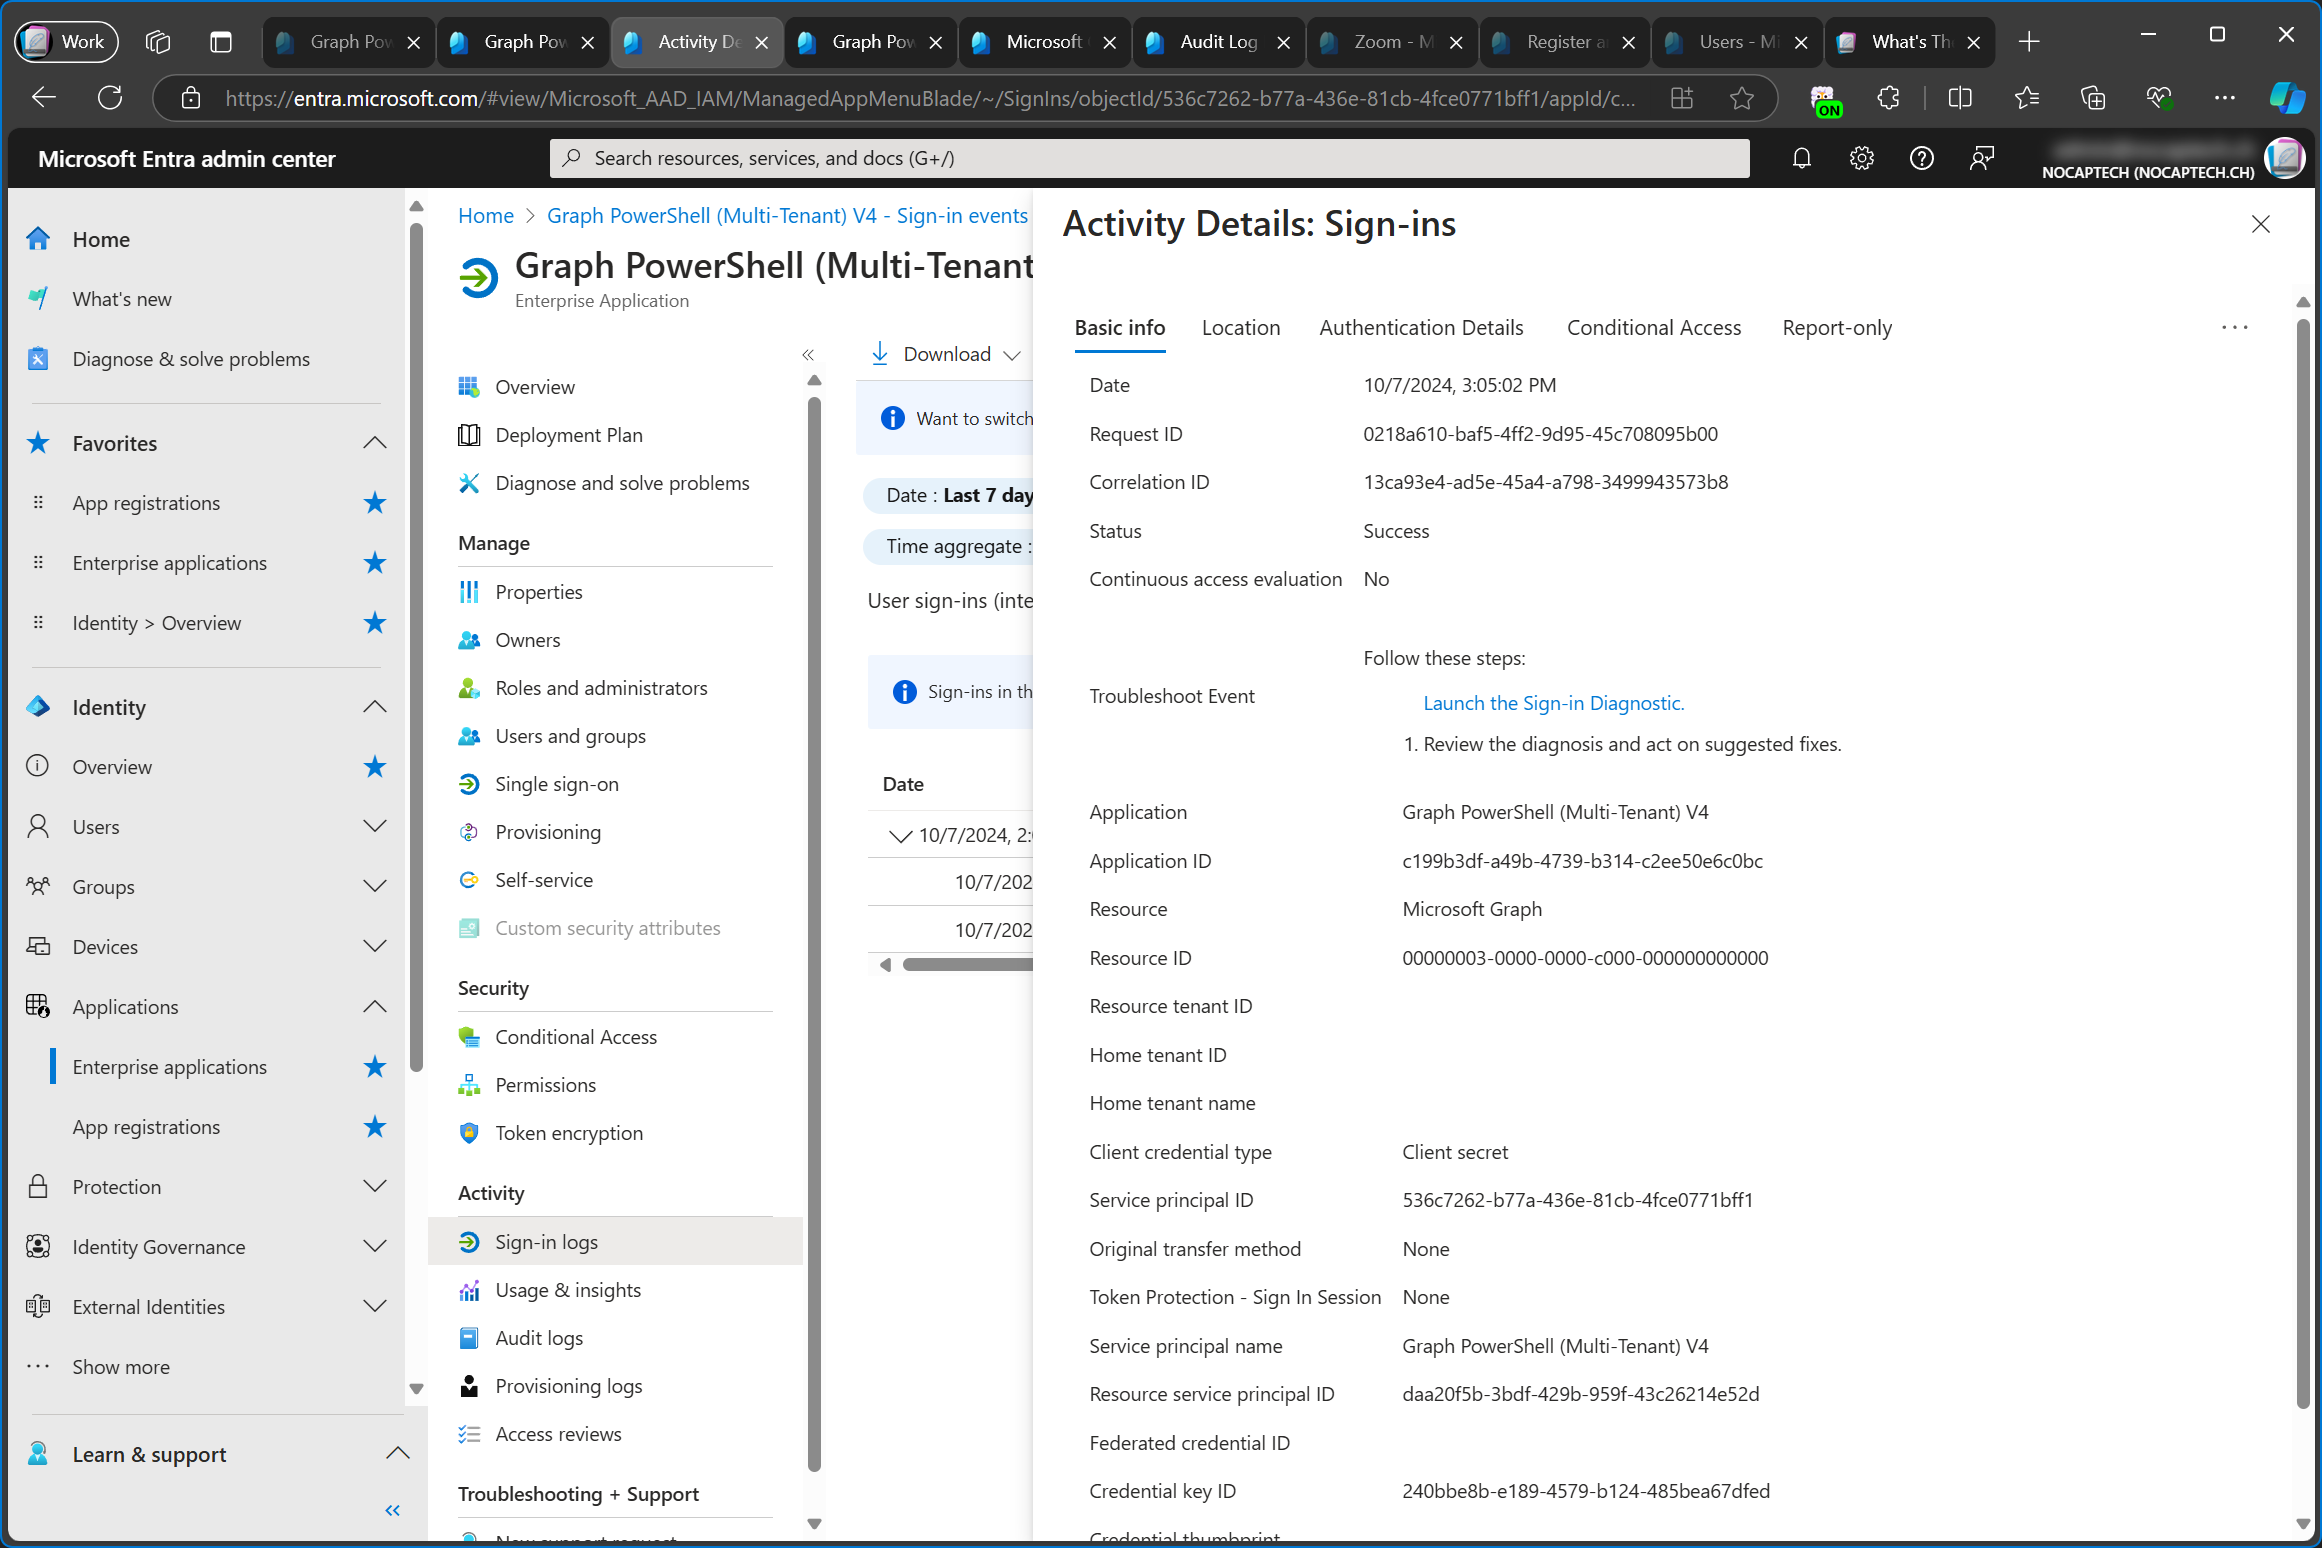Open the notifications bell icon

(1801, 158)
